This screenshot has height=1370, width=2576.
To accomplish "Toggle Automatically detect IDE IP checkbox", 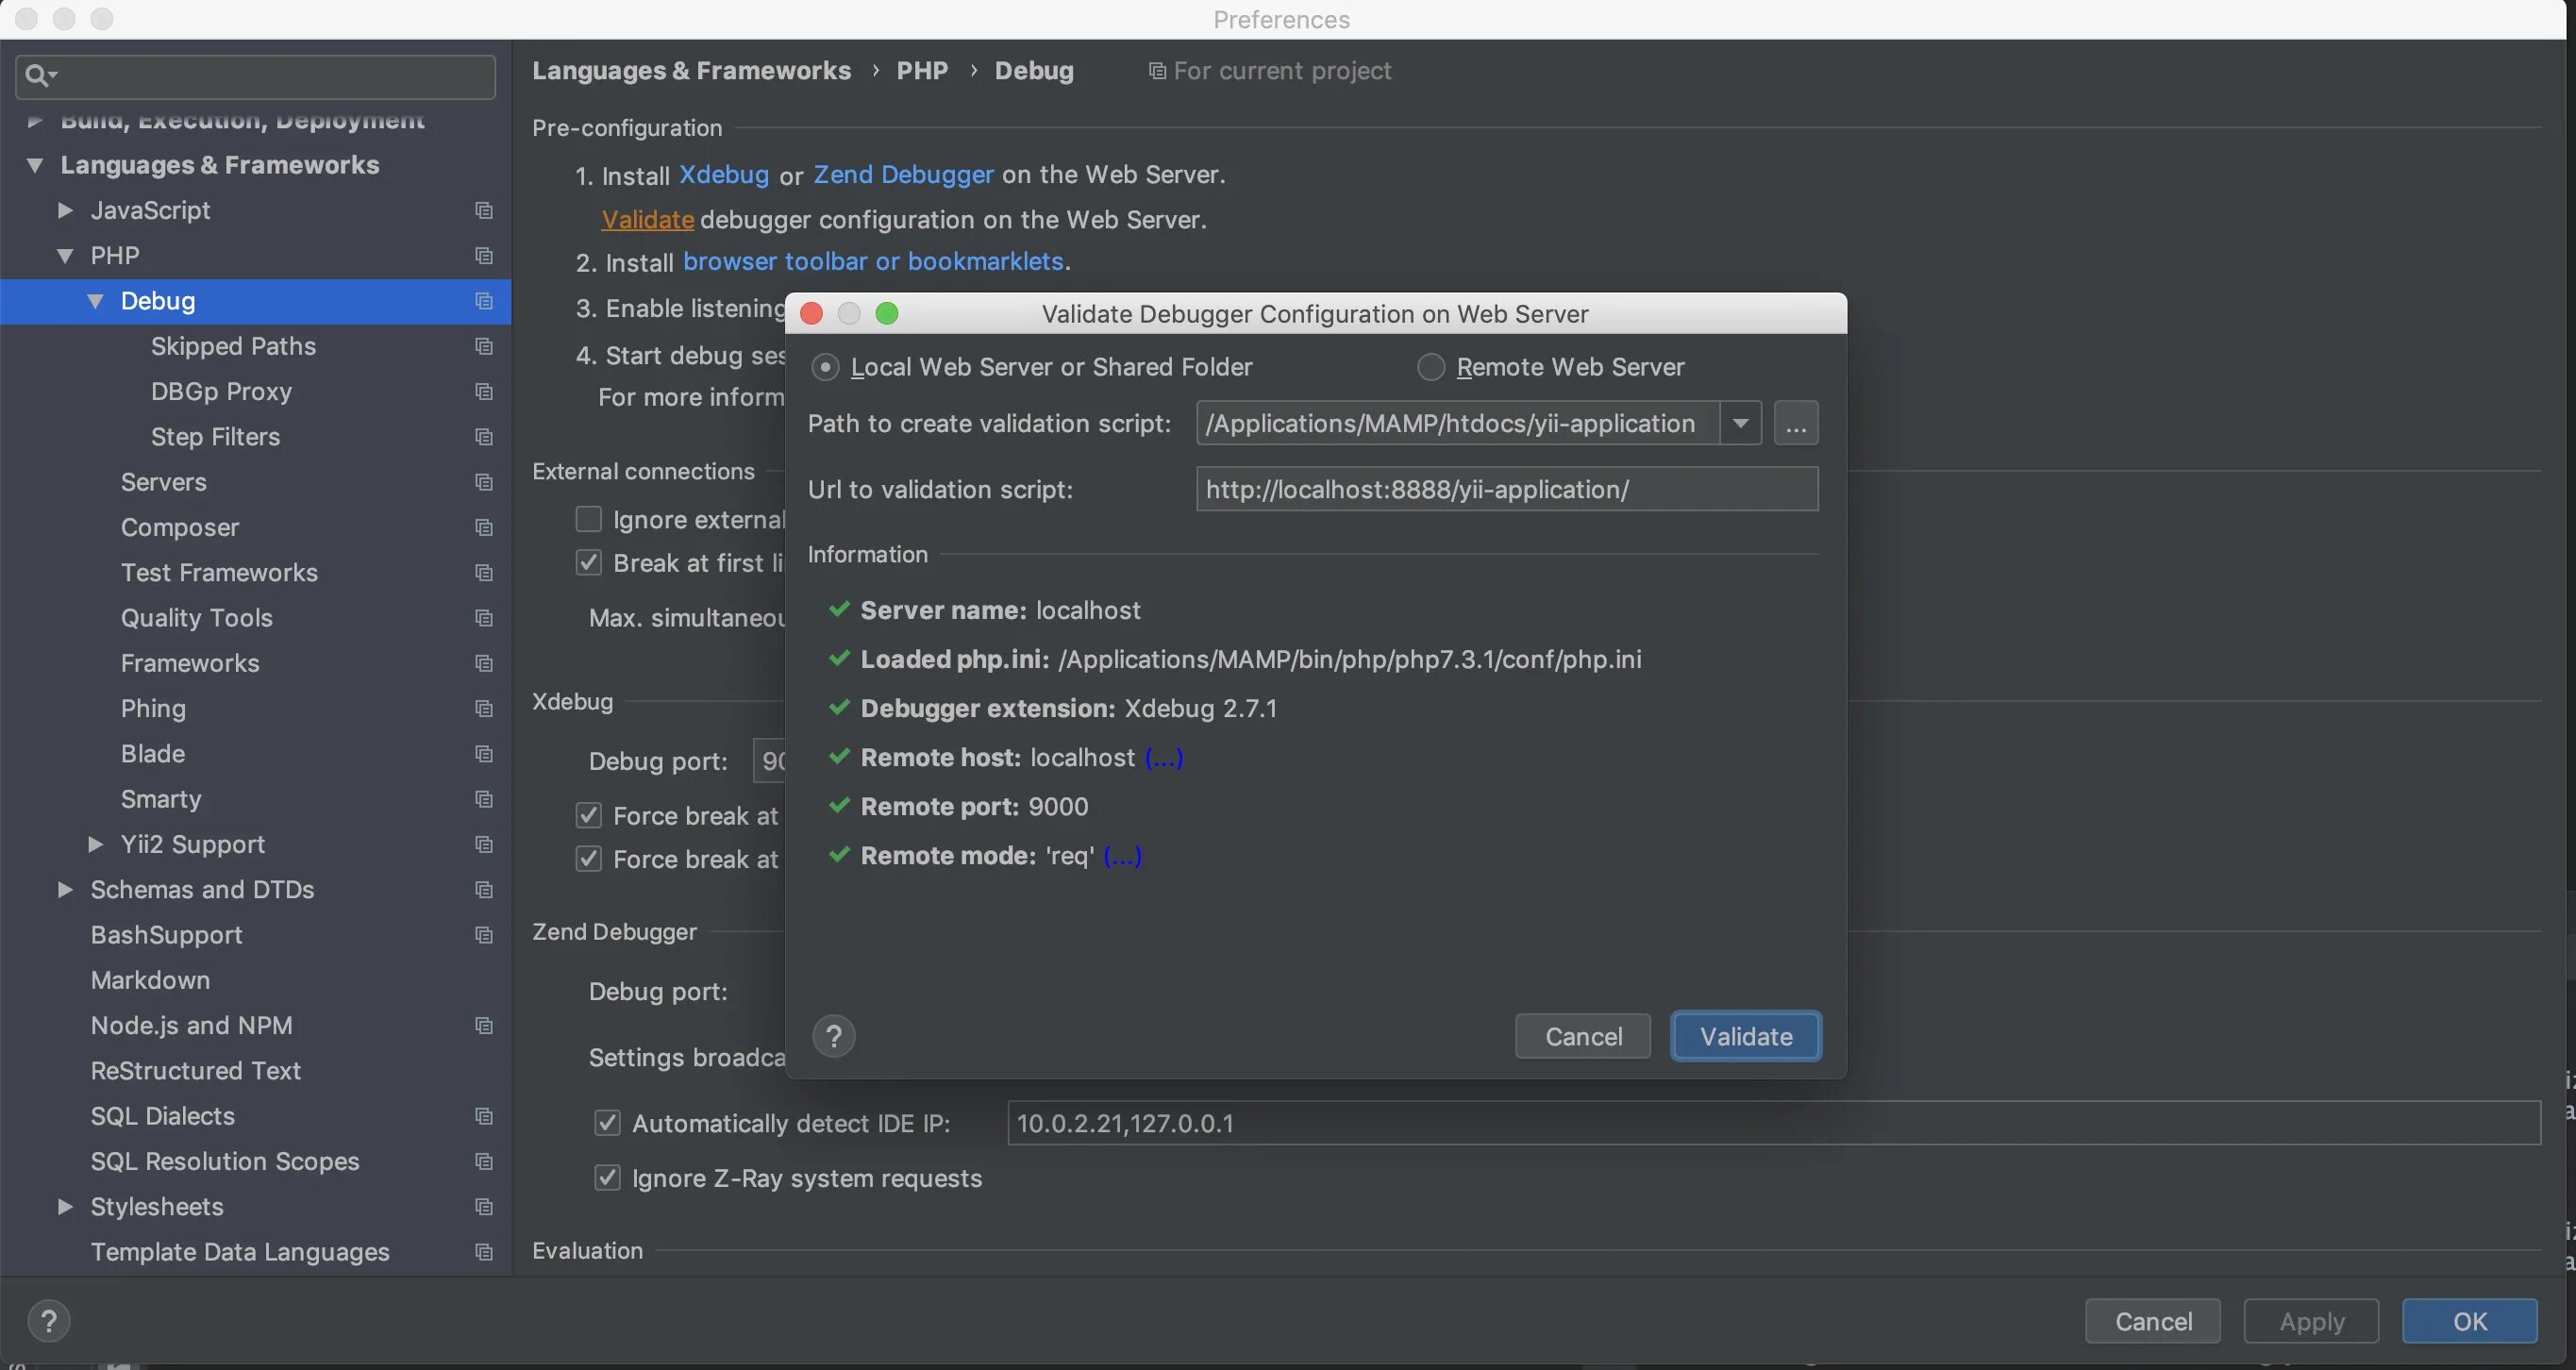I will click(607, 1123).
